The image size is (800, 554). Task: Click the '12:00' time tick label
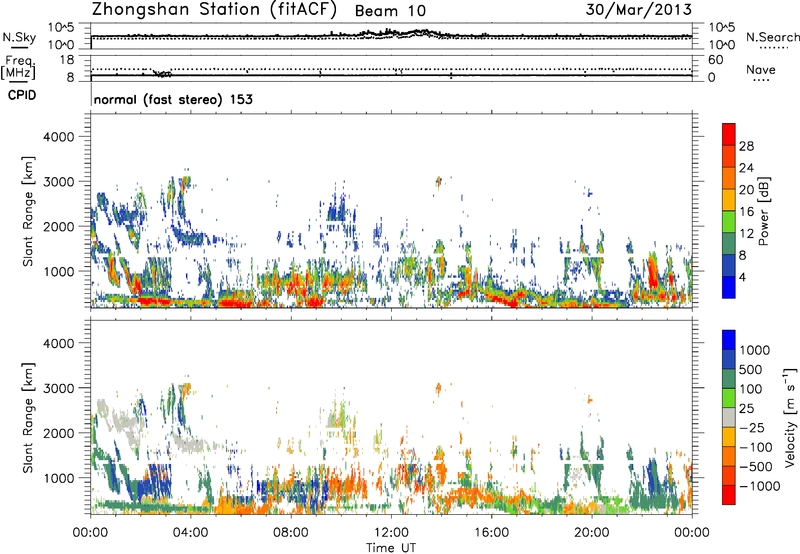(391, 533)
